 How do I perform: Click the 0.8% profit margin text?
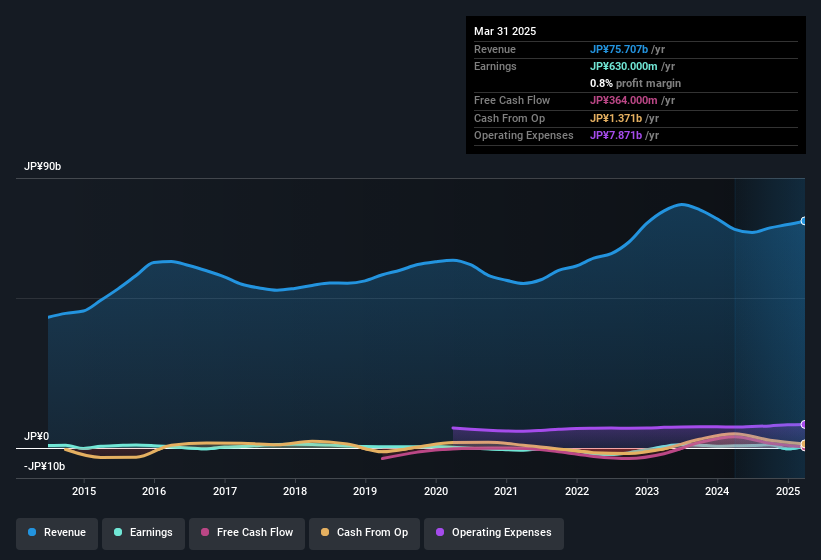tap(635, 83)
